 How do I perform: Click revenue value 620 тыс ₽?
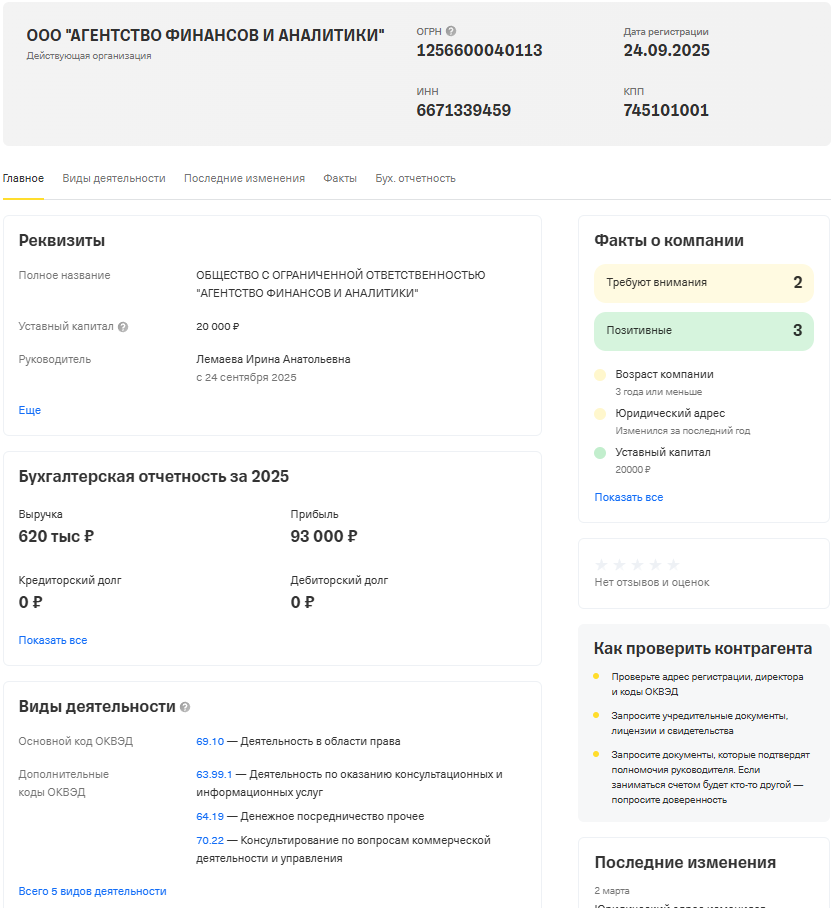click(56, 536)
